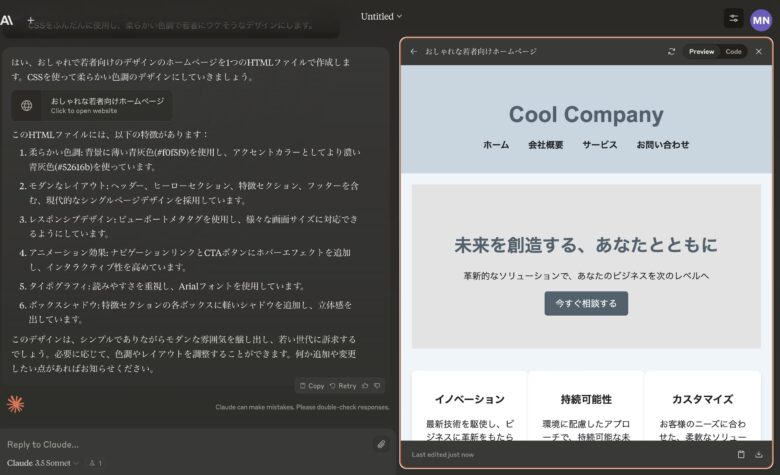This screenshot has height=475, width=780.
Task: Open chat controls sliders icon
Action: point(734,19)
